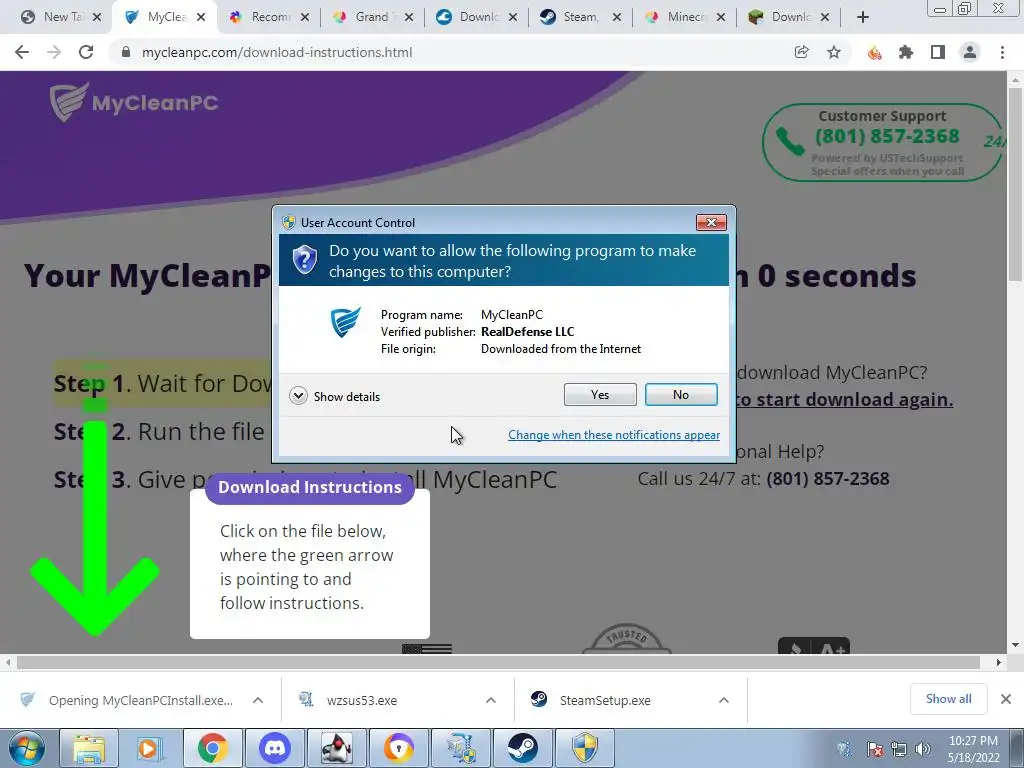The width and height of the screenshot is (1024, 768).
Task: Open Chrome three-dot menu
Action: tap(1002, 52)
